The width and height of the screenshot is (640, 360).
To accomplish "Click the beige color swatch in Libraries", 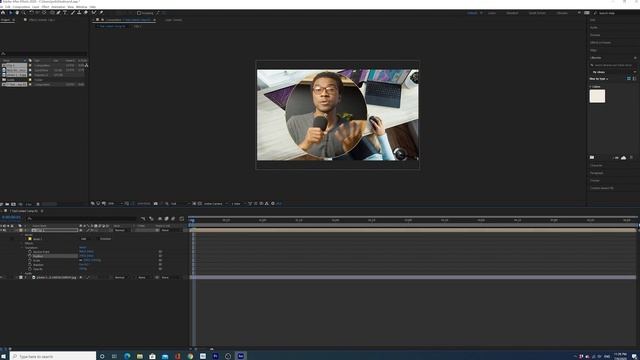I will tap(597, 96).
